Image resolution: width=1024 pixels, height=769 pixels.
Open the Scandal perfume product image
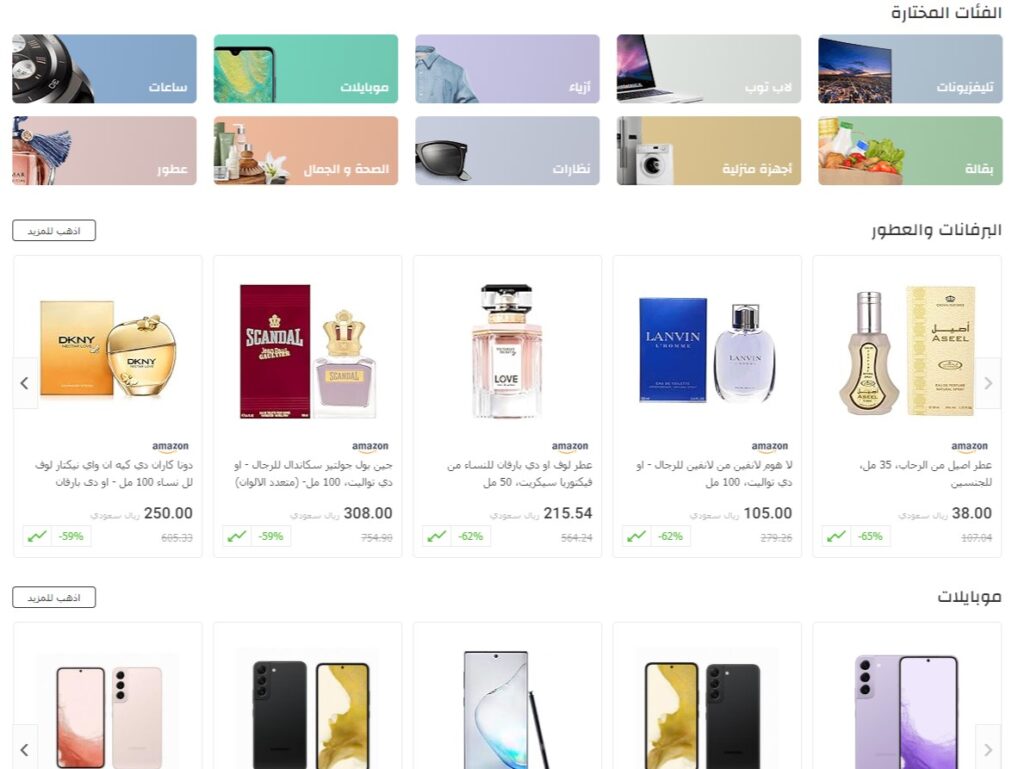click(308, 351)
